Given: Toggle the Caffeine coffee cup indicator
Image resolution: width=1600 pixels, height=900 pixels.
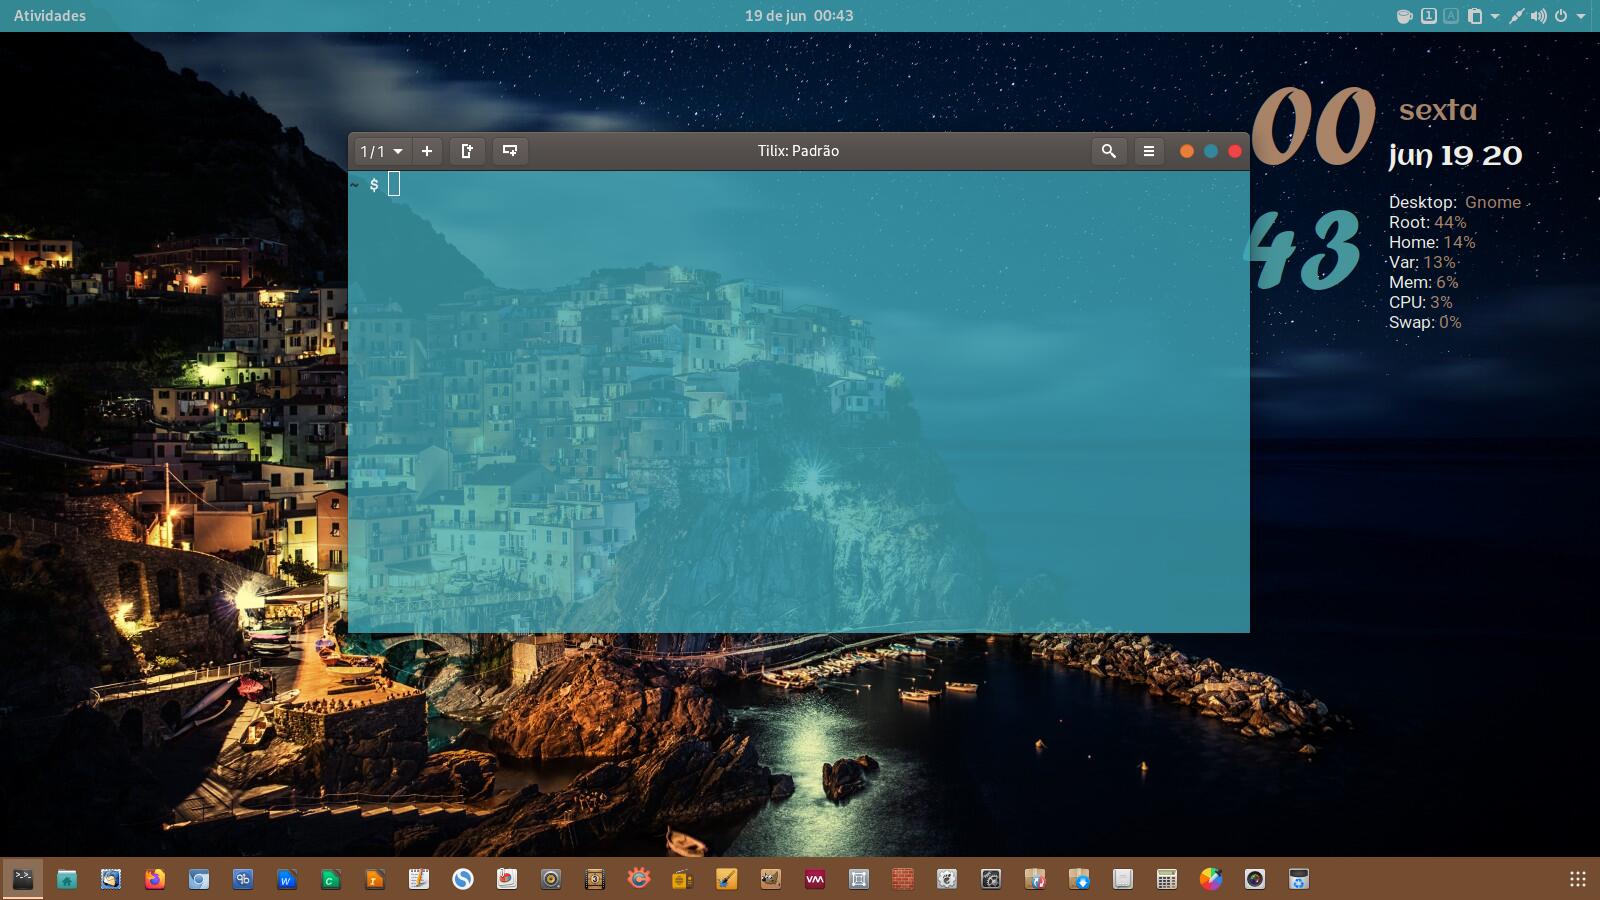Looking at the screenshot, I should 1405,16.
